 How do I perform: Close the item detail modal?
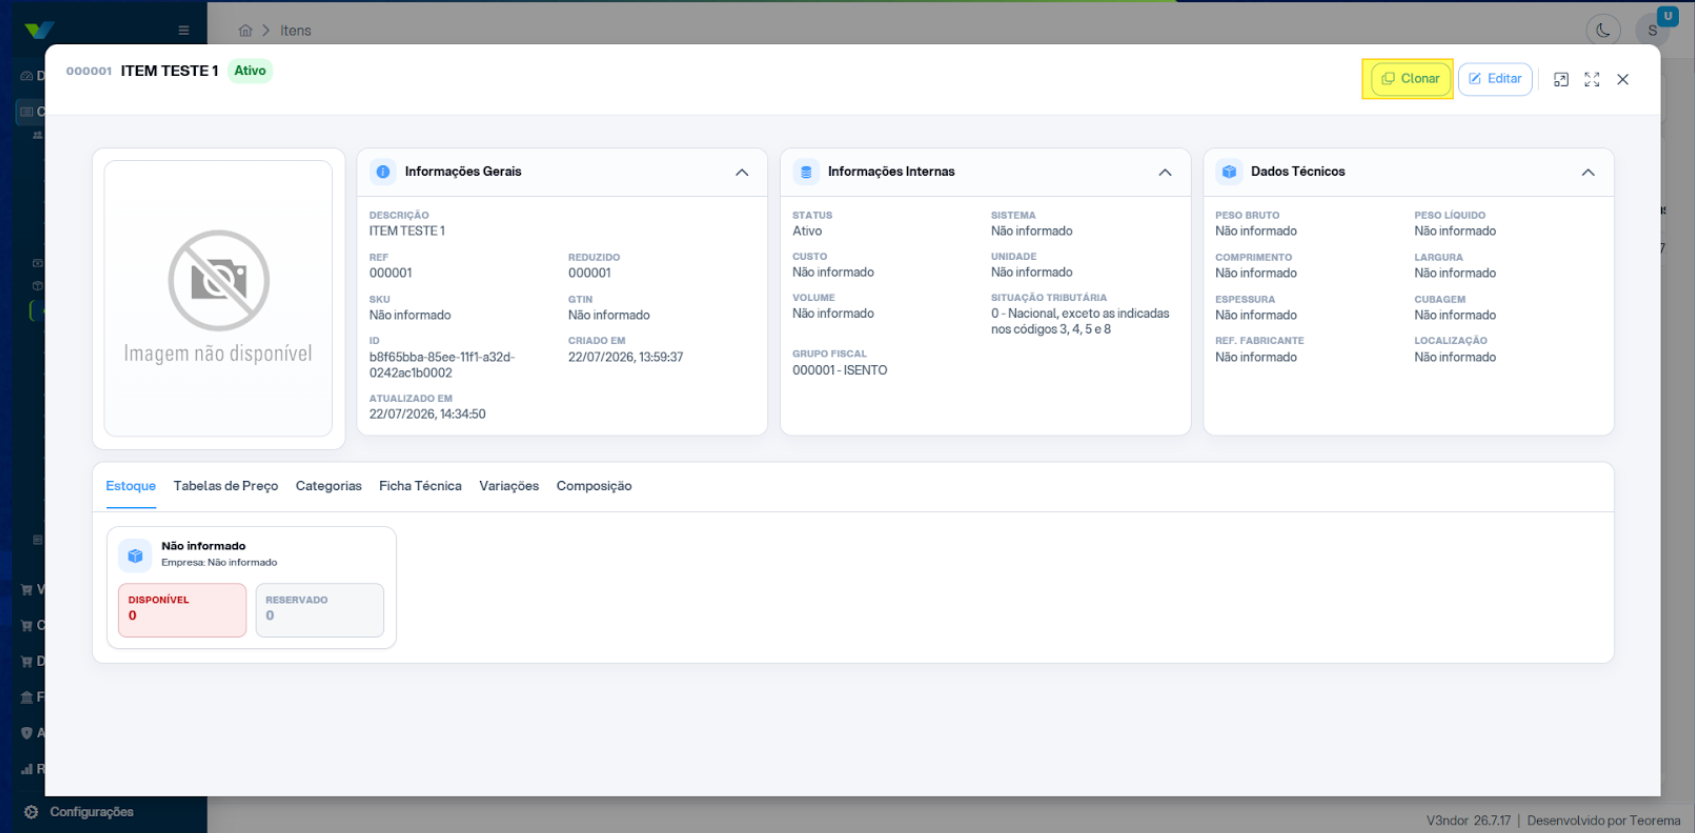coord(1623,79)
